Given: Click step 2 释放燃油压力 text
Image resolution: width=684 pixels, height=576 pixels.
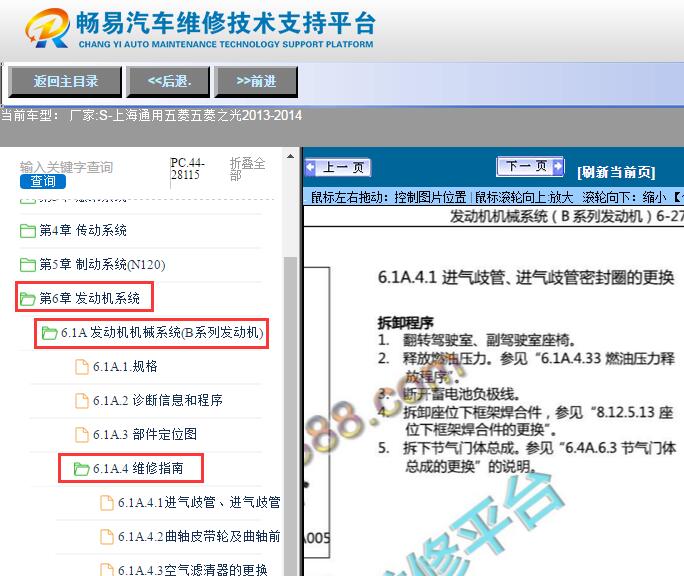Looking at the screenshot, I should 526,367.
